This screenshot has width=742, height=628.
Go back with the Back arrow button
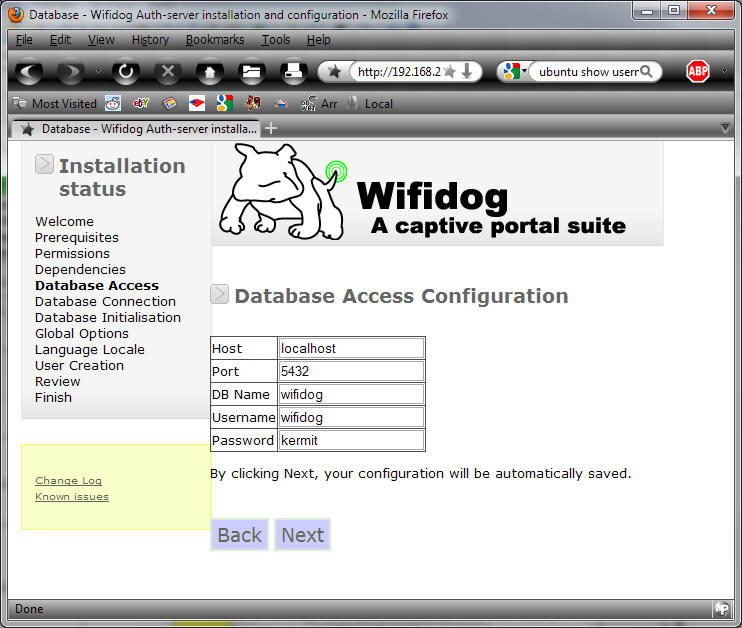29,72
